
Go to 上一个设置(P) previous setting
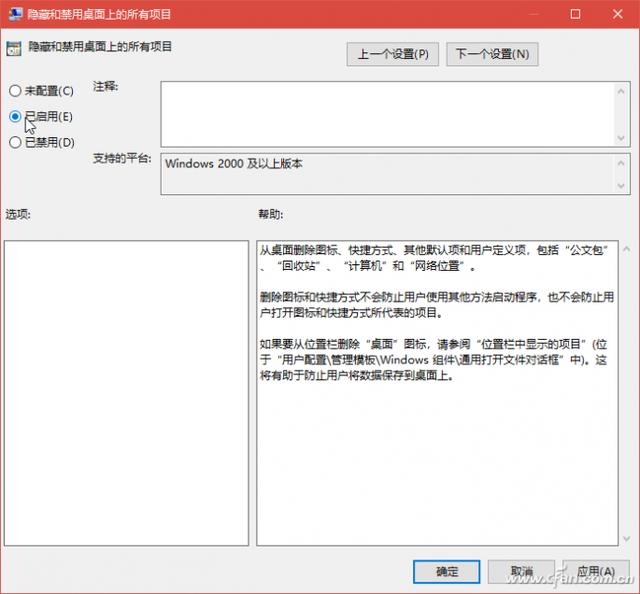pyautogui.click(x=393, y=54)
